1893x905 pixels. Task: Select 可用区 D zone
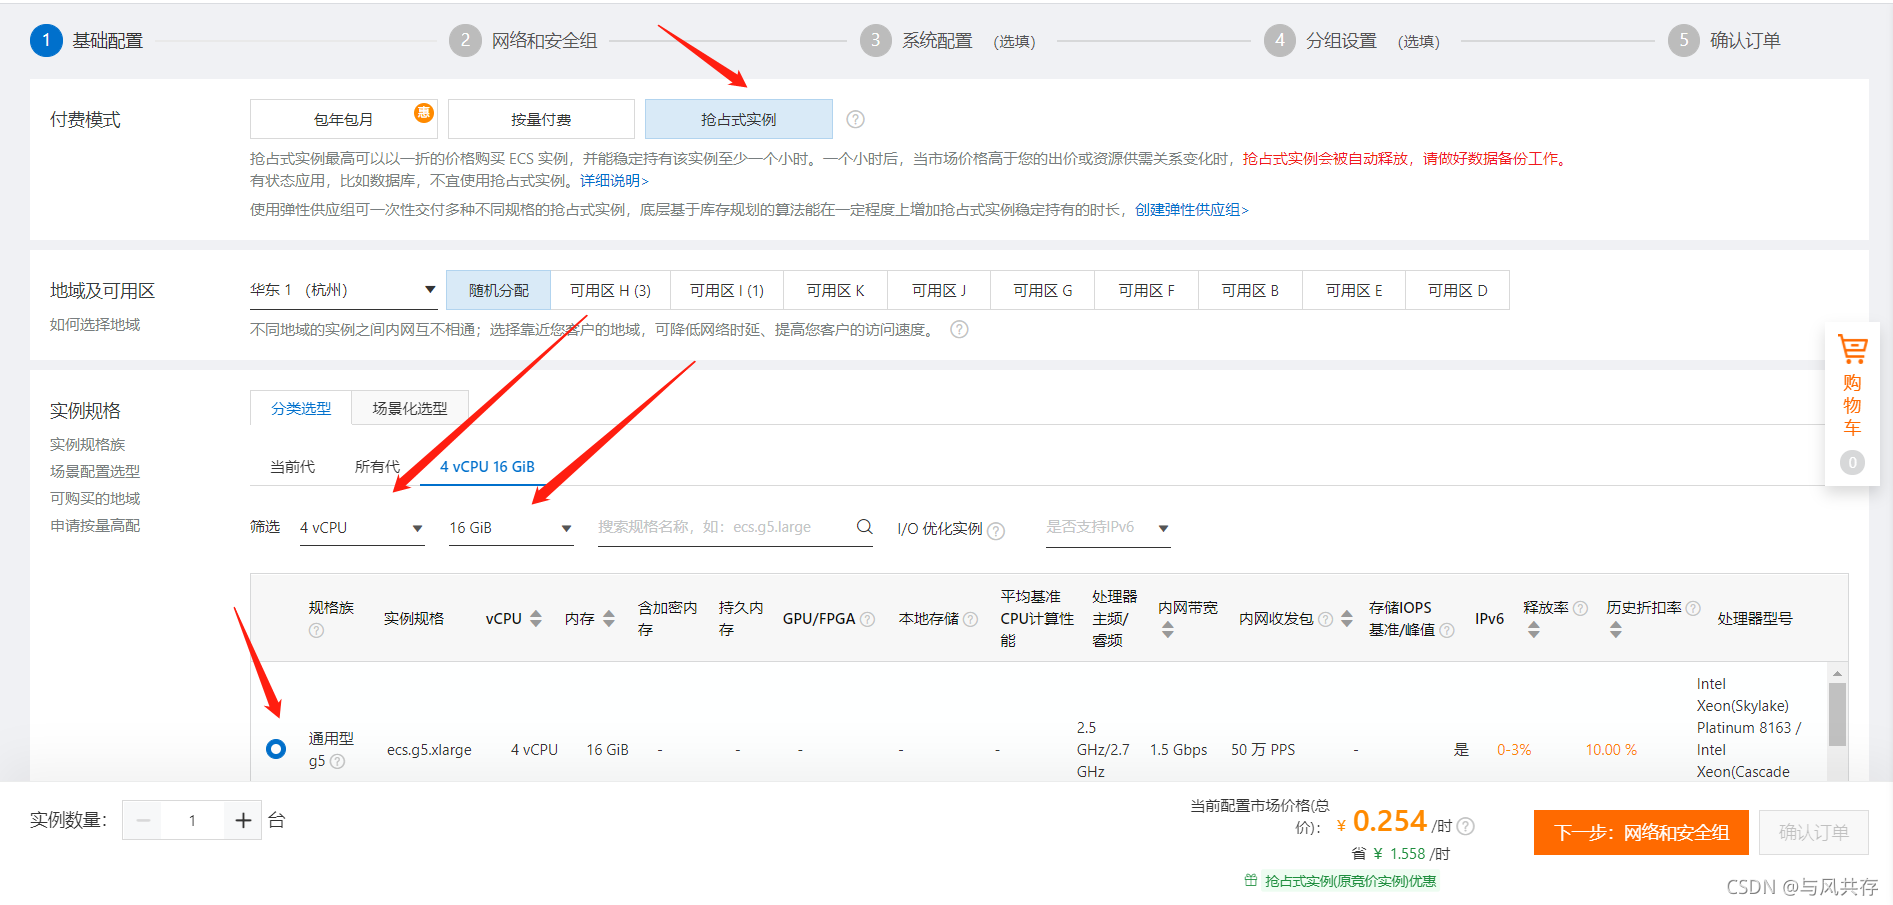1458,290
